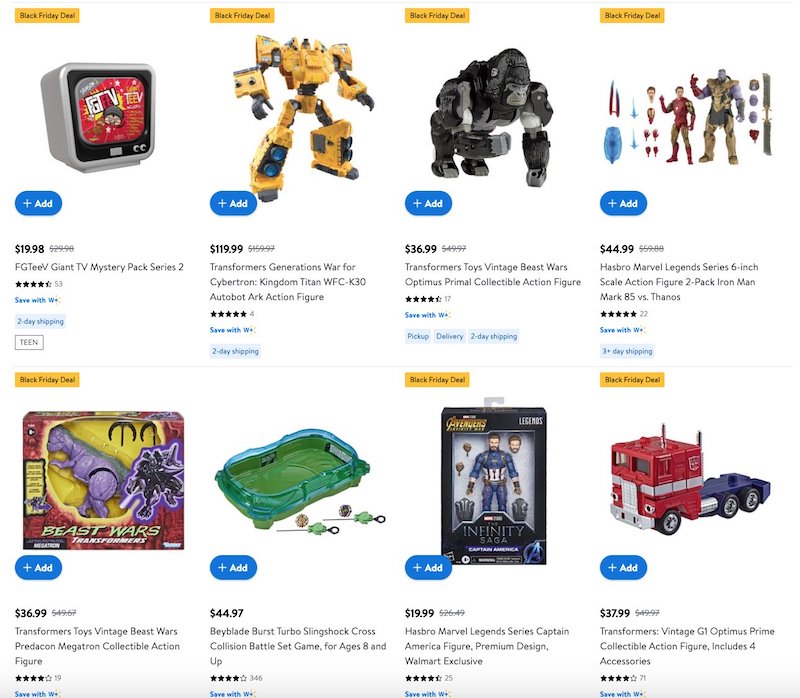The height and width of the screenshot is (698, 800).
Task: Click the TEEN rating badge
Action: (x=29, y=342)
